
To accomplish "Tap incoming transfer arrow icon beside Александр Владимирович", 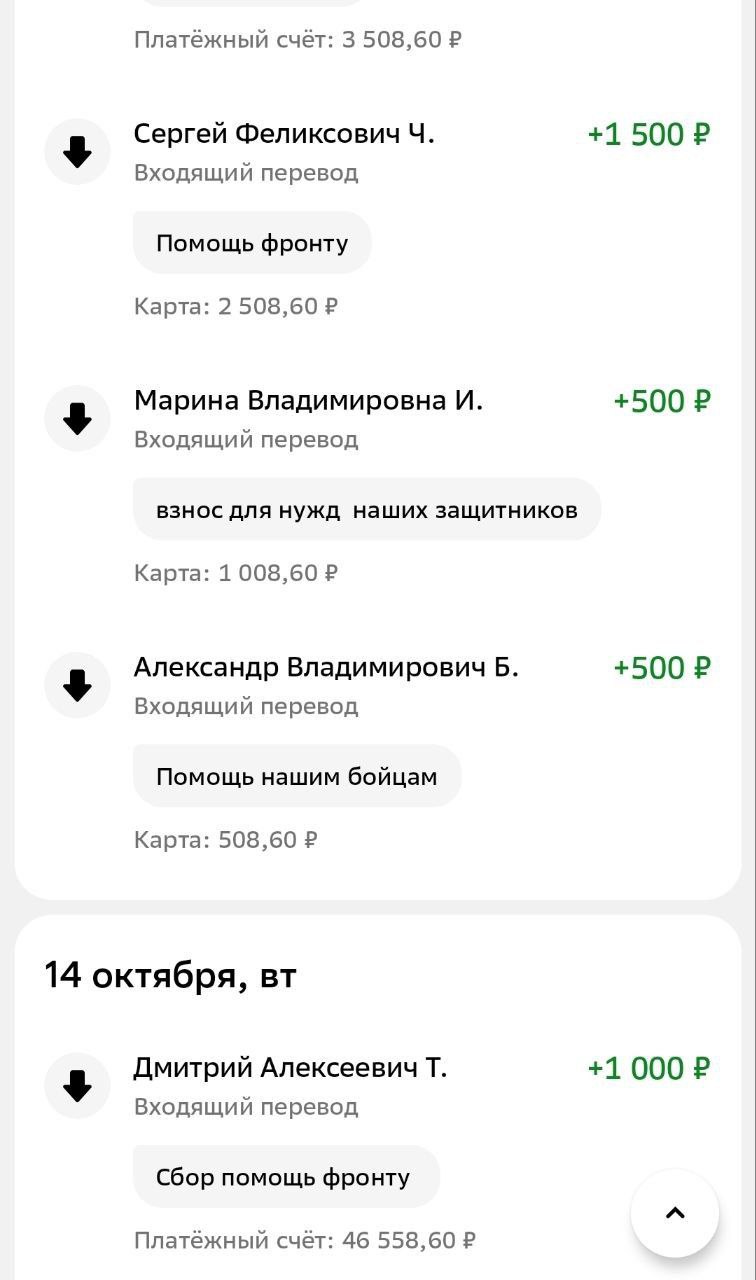I will (x=77, y=686).
